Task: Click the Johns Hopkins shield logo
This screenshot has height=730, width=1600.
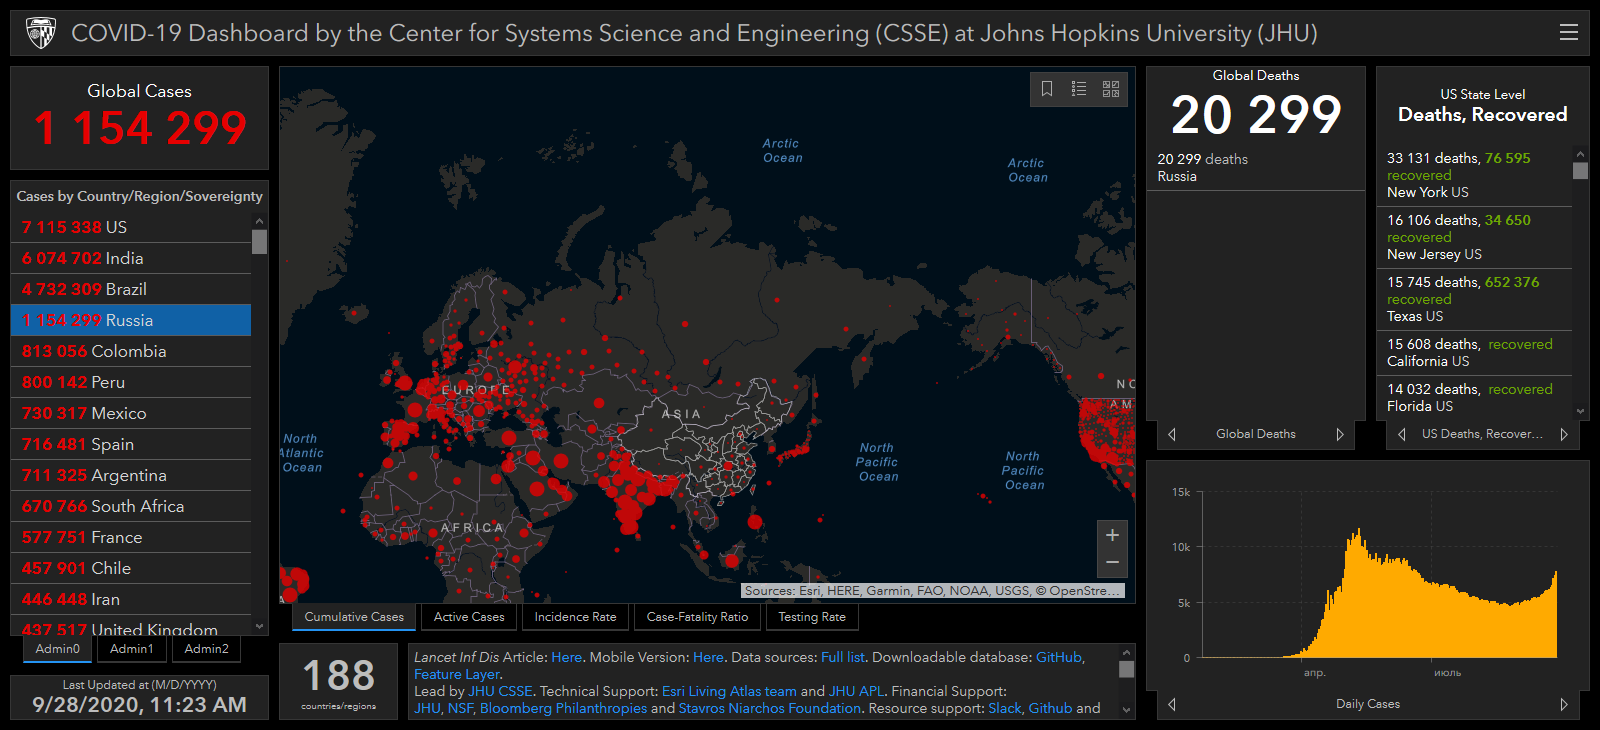Action: 41,33
